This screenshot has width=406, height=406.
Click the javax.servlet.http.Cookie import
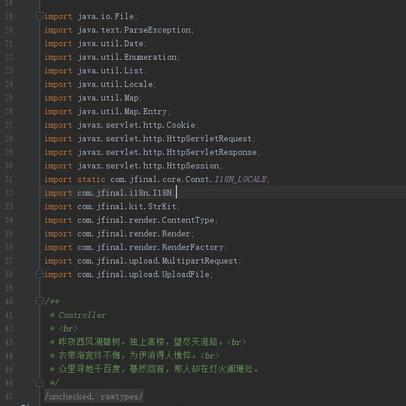tap(121, 125)
